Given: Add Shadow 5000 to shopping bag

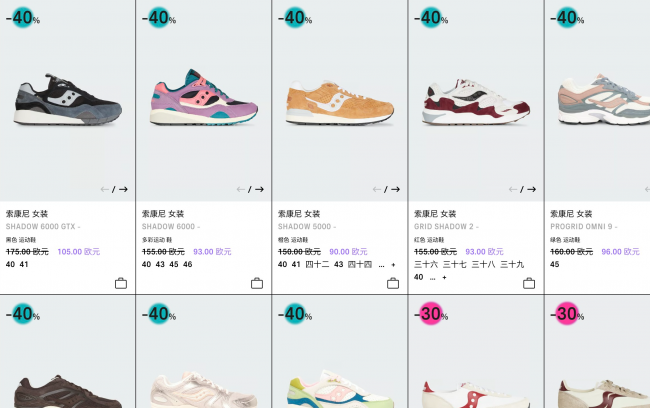Looking at the screenshot, I should tap(393, 283).
